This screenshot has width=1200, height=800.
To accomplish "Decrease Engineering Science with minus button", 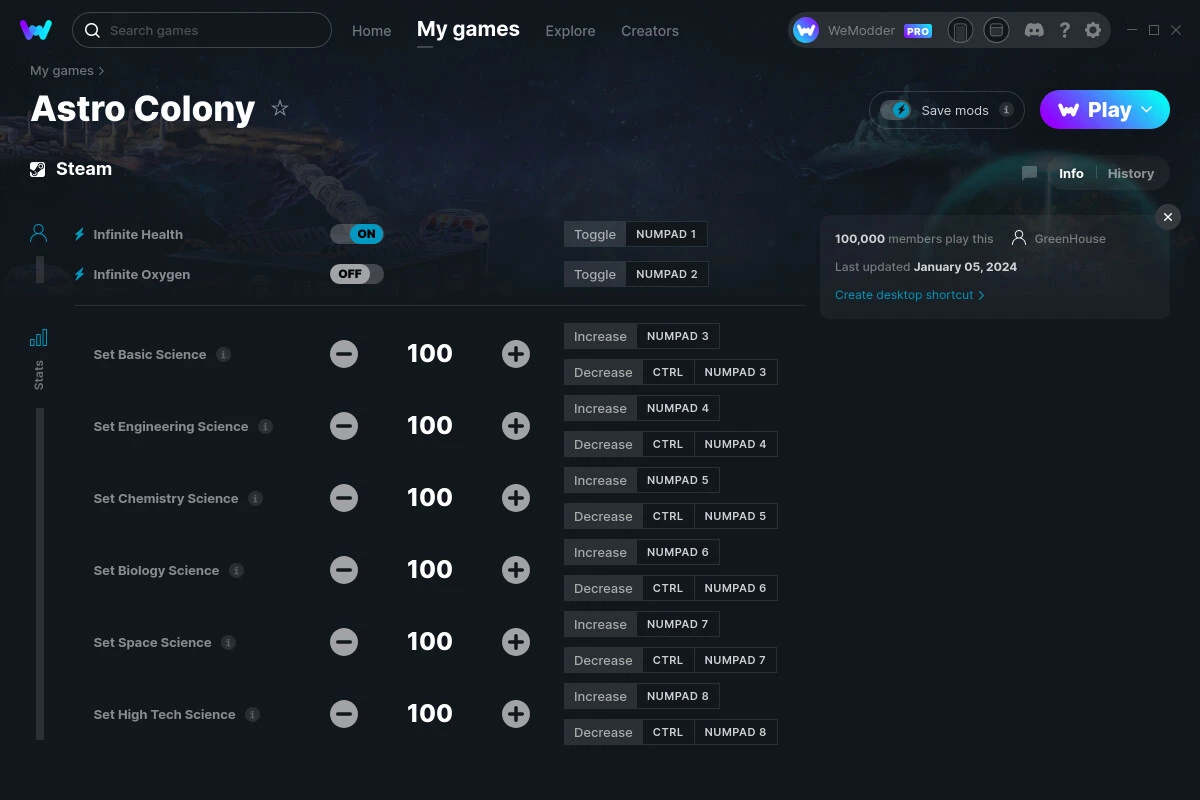I will pyautogui.click(x=344, y=426).
